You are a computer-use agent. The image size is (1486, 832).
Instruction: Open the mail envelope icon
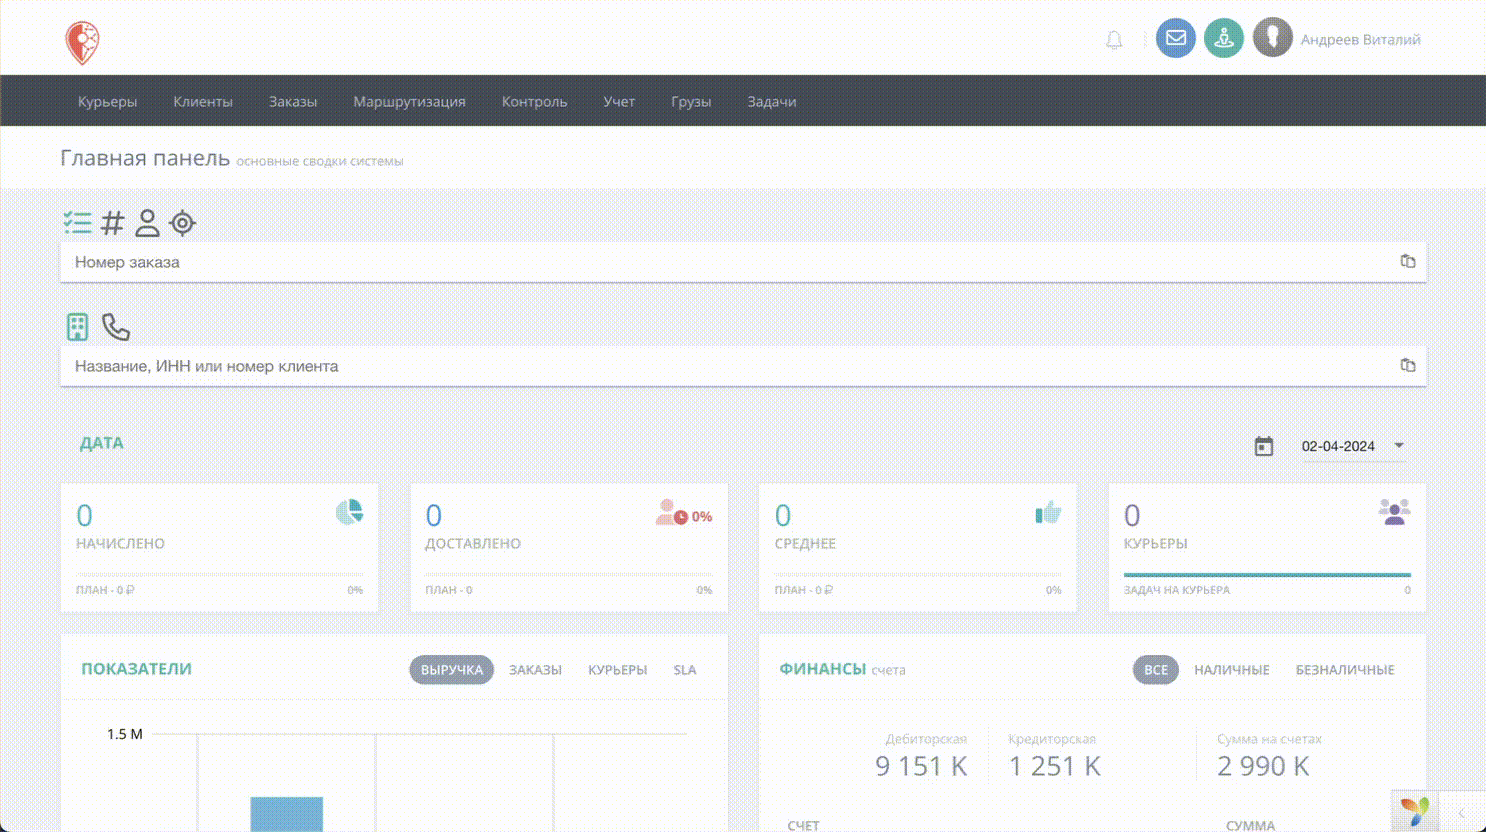1176,38
